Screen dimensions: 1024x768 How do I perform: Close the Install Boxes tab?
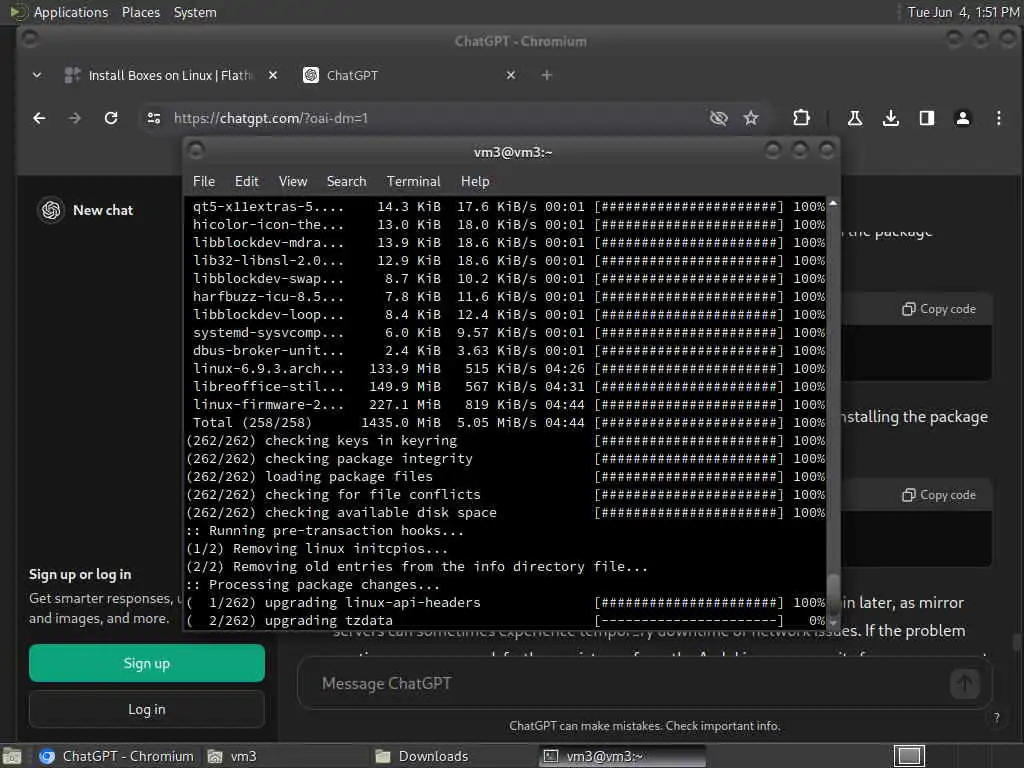(273, 75)
